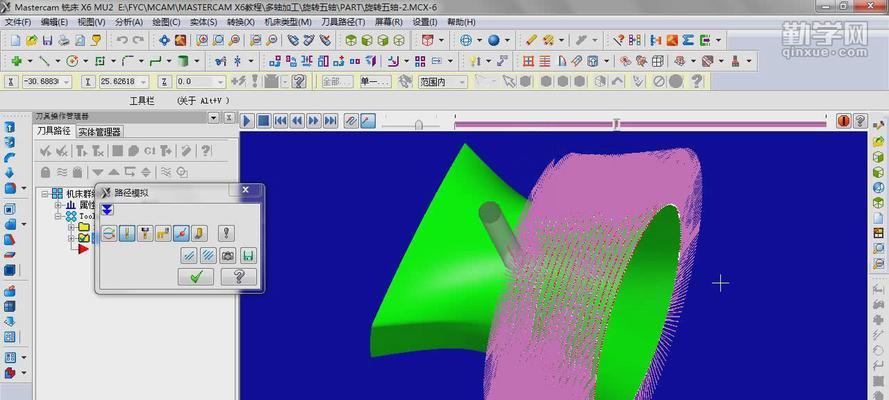Print using the printer icon
The width and height of the screenshot is (889, 400).
tap(64, 40)
